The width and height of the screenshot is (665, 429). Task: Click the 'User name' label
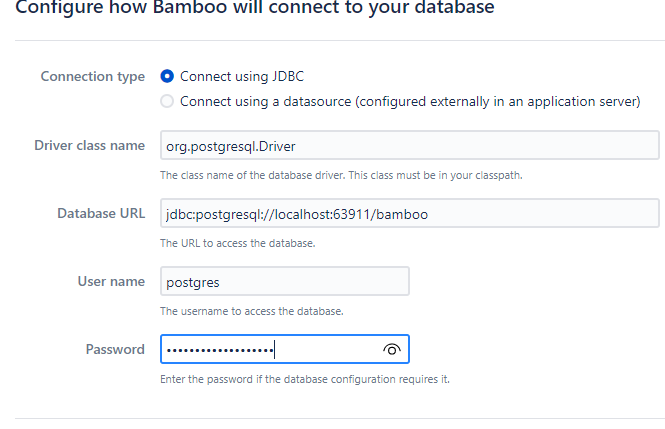tap(111, 282)
